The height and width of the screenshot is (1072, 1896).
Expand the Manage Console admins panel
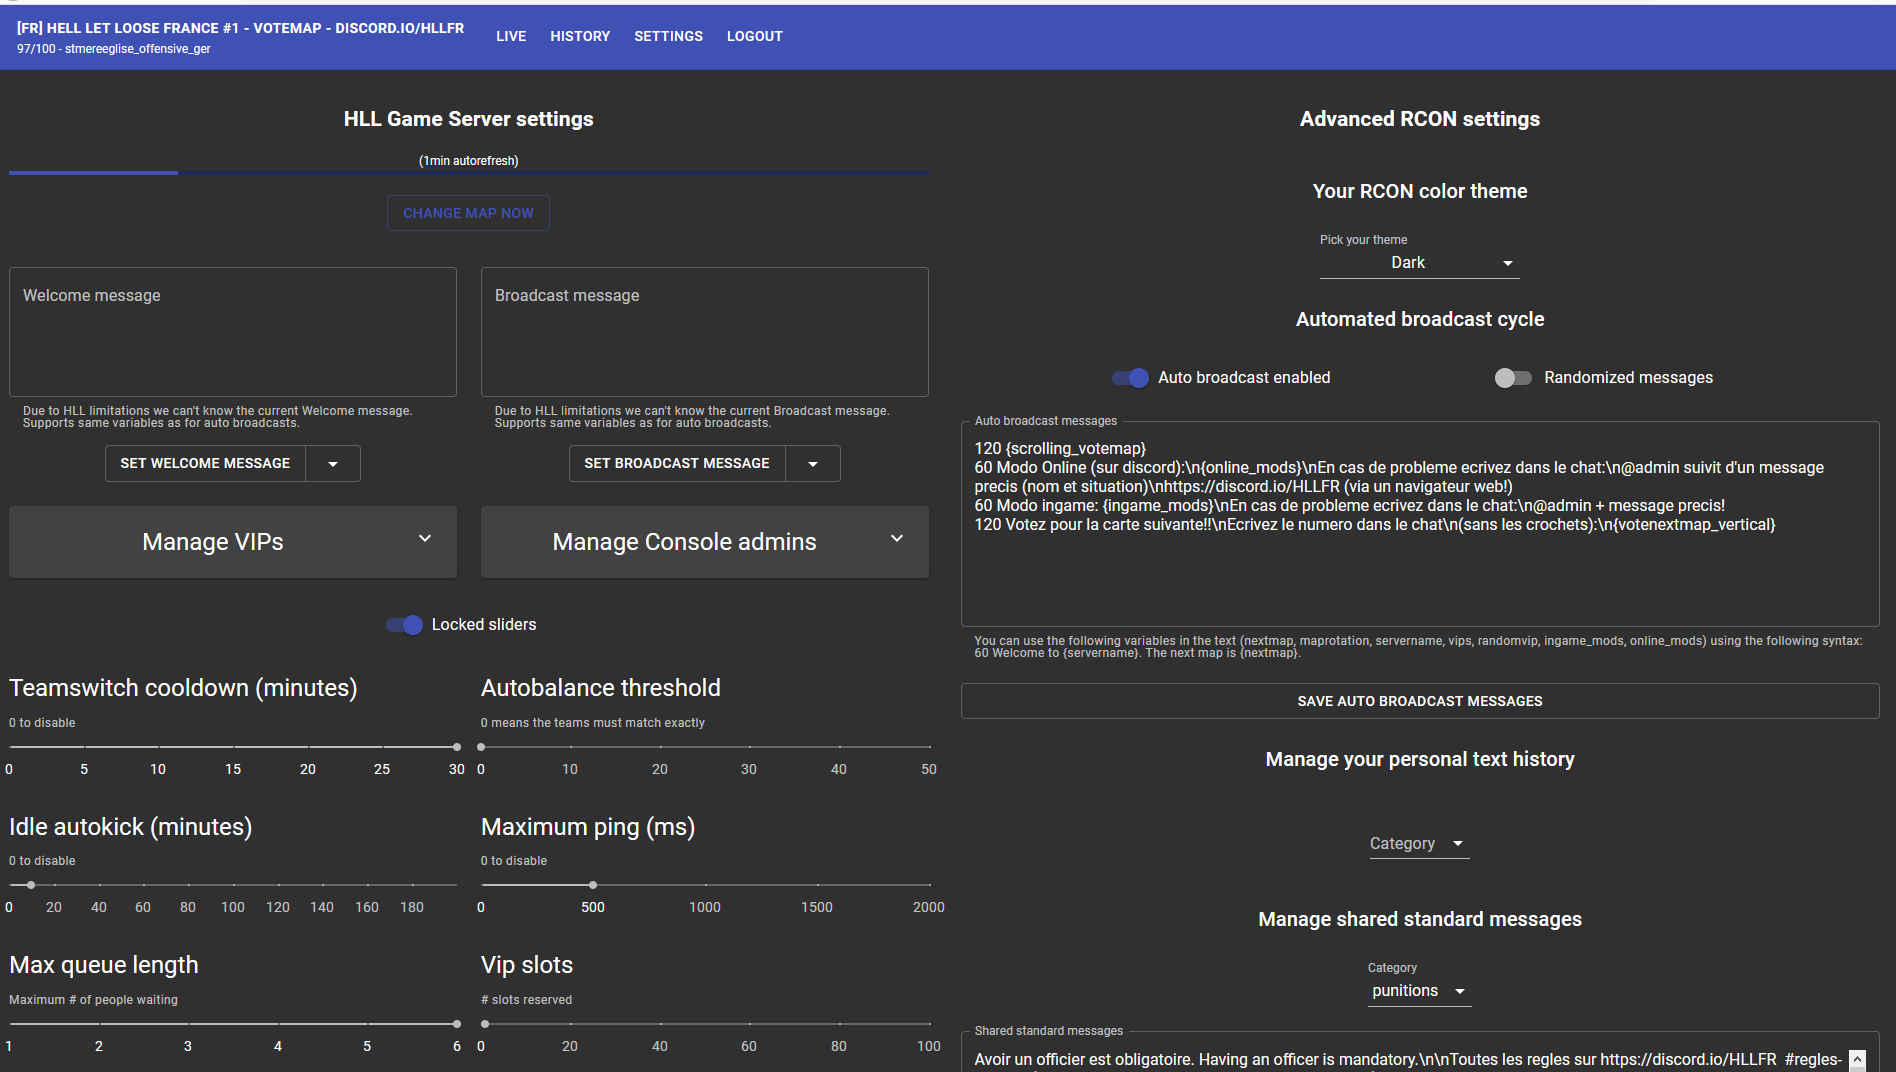coord(705,542)
